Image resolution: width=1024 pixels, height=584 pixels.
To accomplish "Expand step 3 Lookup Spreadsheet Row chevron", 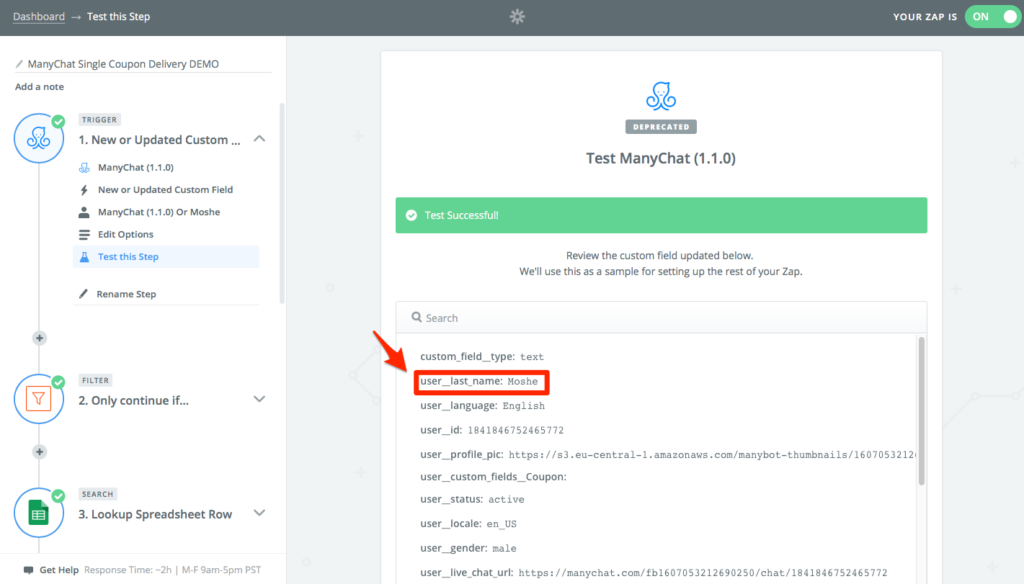I will (x=259, y=513).
